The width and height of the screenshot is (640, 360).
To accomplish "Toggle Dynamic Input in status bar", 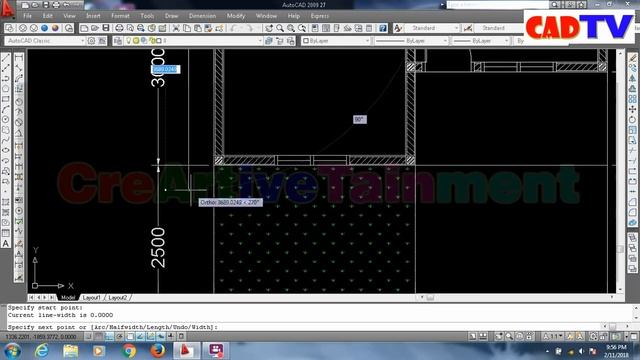I will pos(161,337).
